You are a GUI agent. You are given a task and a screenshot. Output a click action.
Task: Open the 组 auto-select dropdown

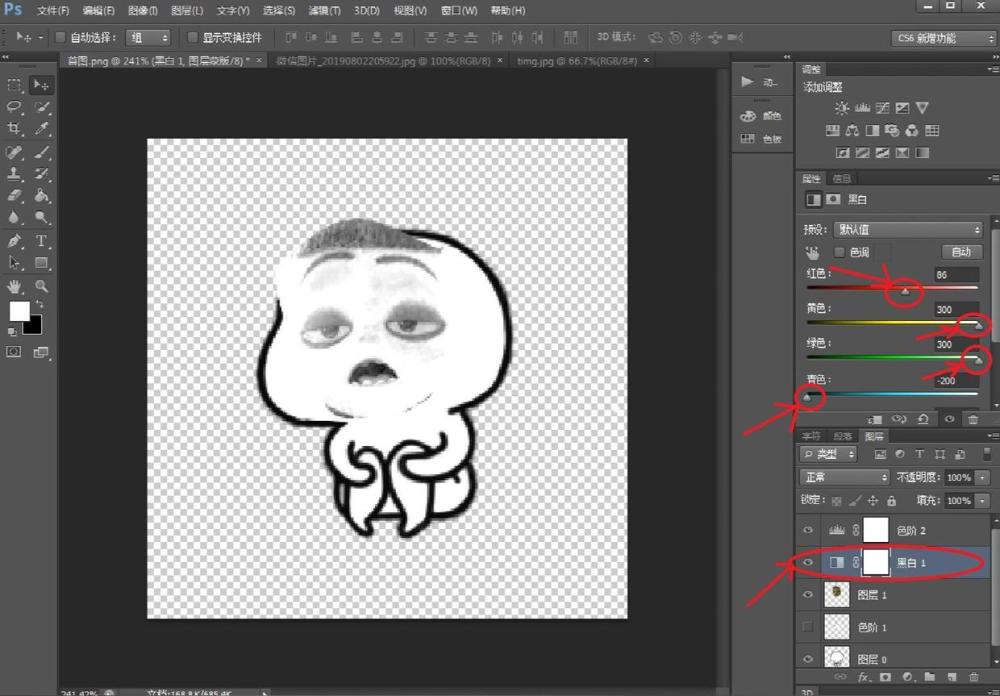148,38
